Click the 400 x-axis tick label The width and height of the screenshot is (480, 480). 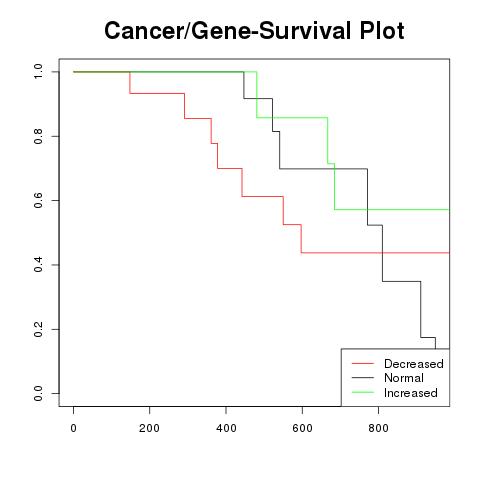[x=226, y=428]
